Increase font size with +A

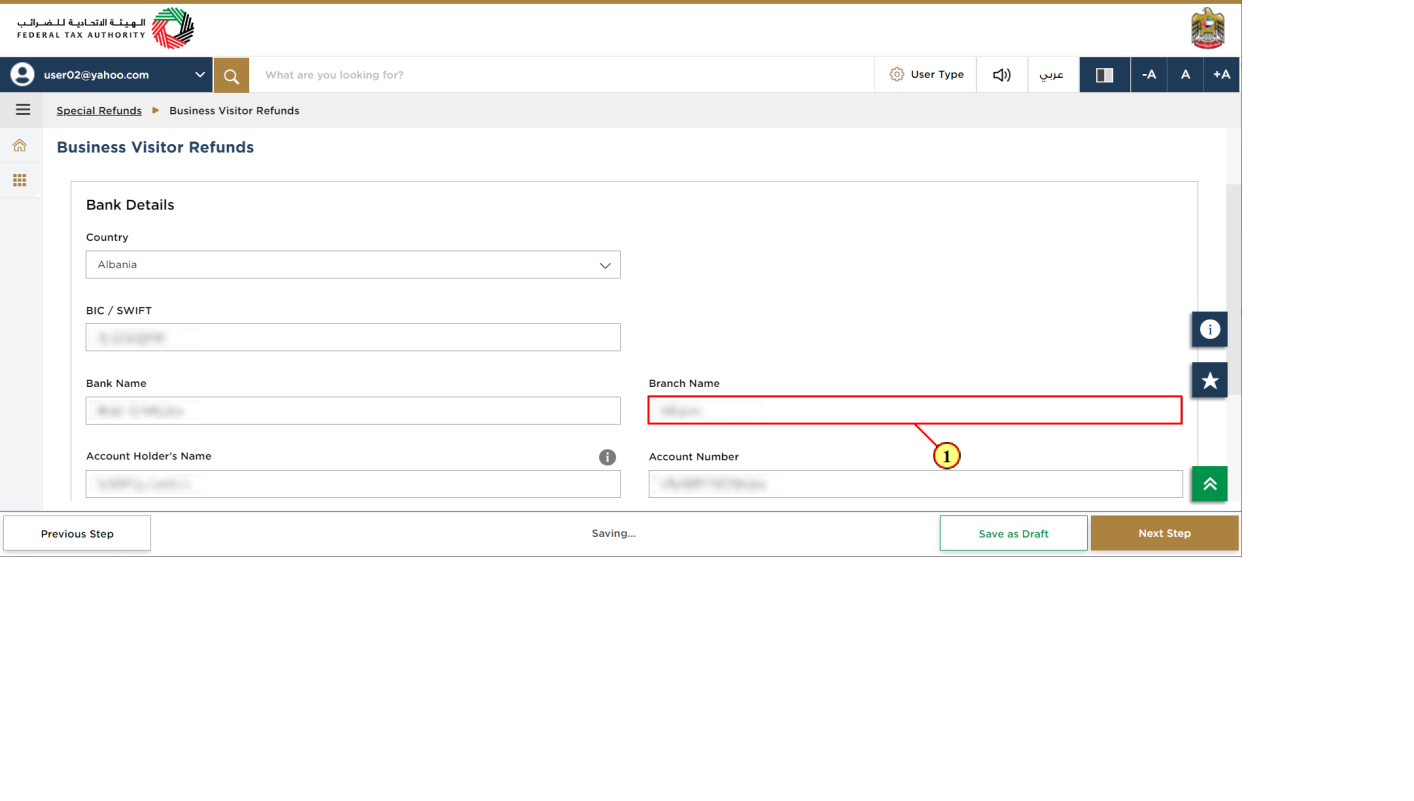click(x=1222, y=75)
